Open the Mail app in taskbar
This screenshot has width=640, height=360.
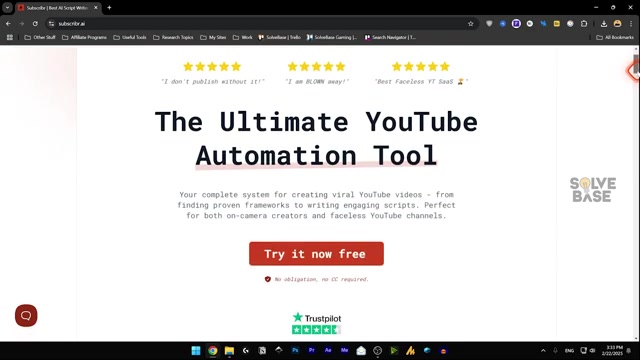(361, 351)
